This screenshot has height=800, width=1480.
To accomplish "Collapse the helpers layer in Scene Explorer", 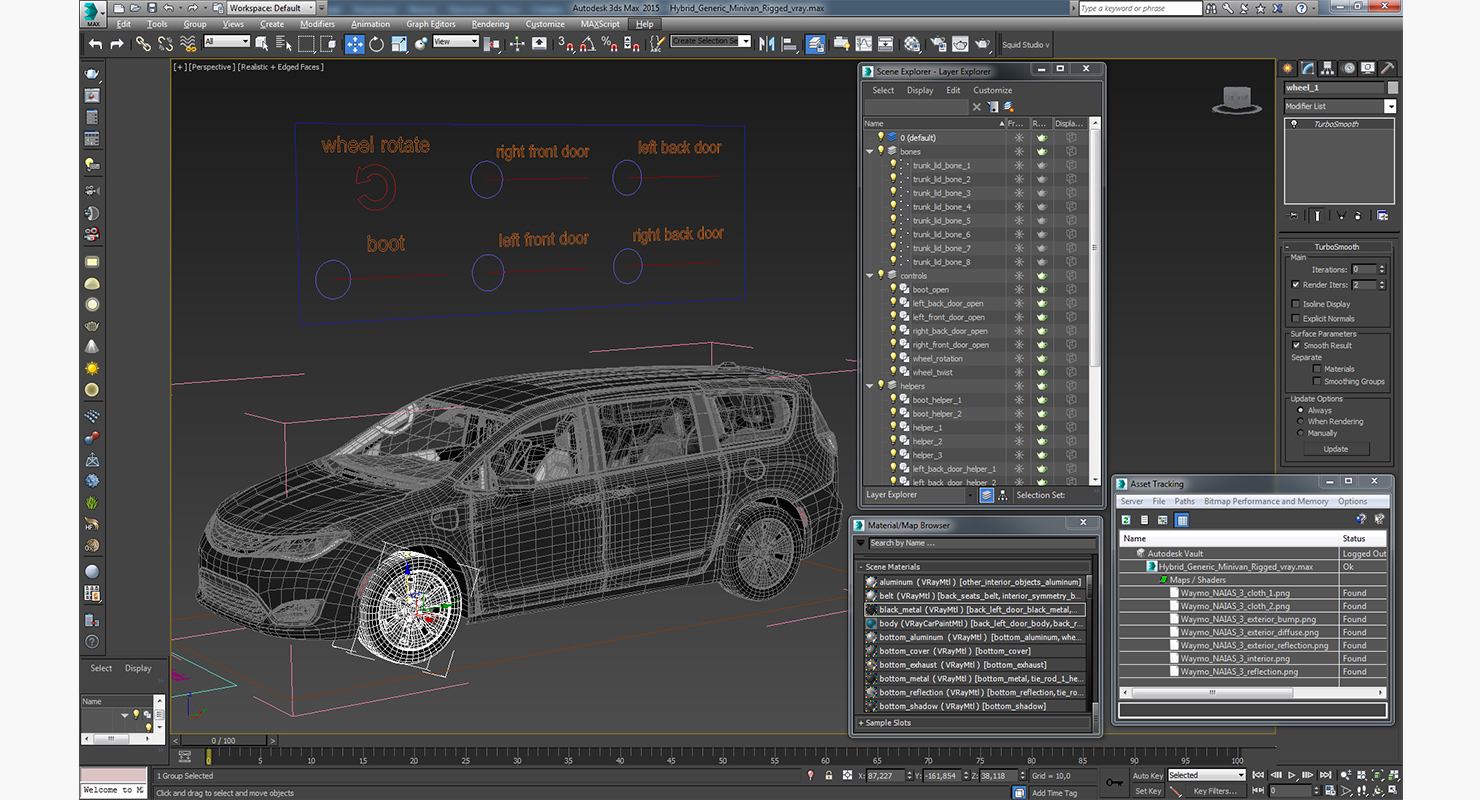I will tap(870, 386).
